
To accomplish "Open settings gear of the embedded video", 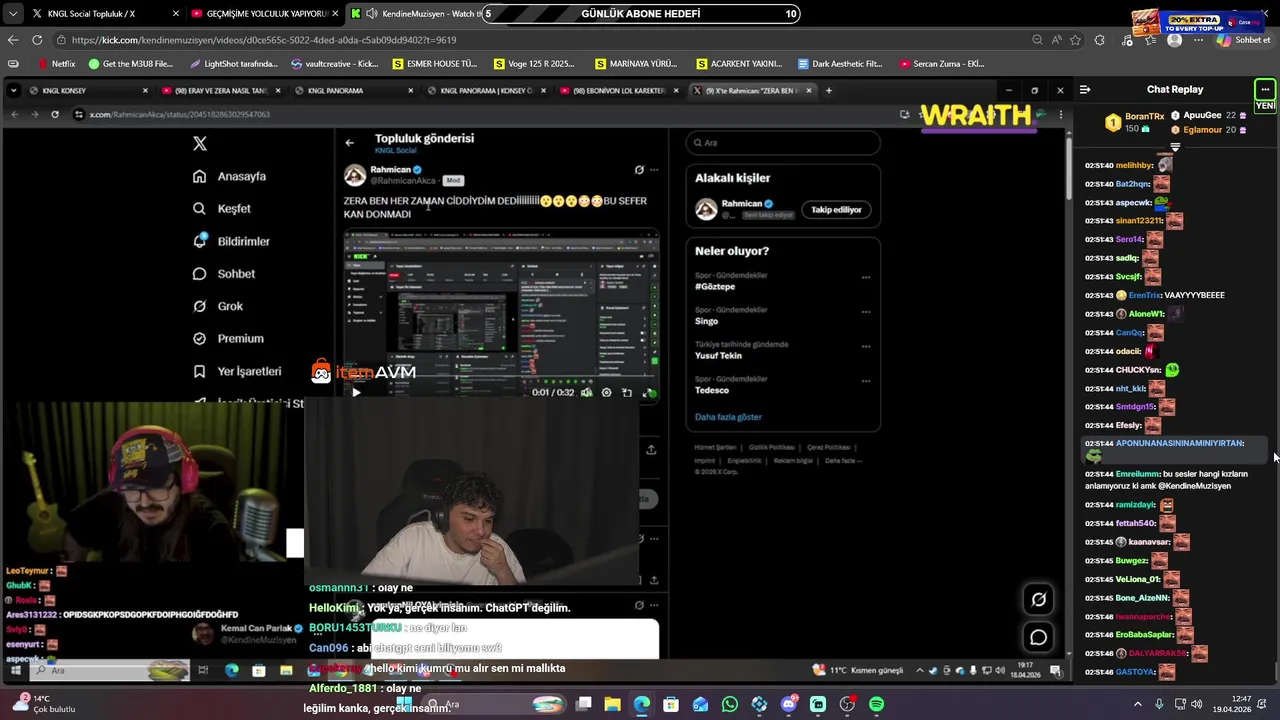I will 606,393.
